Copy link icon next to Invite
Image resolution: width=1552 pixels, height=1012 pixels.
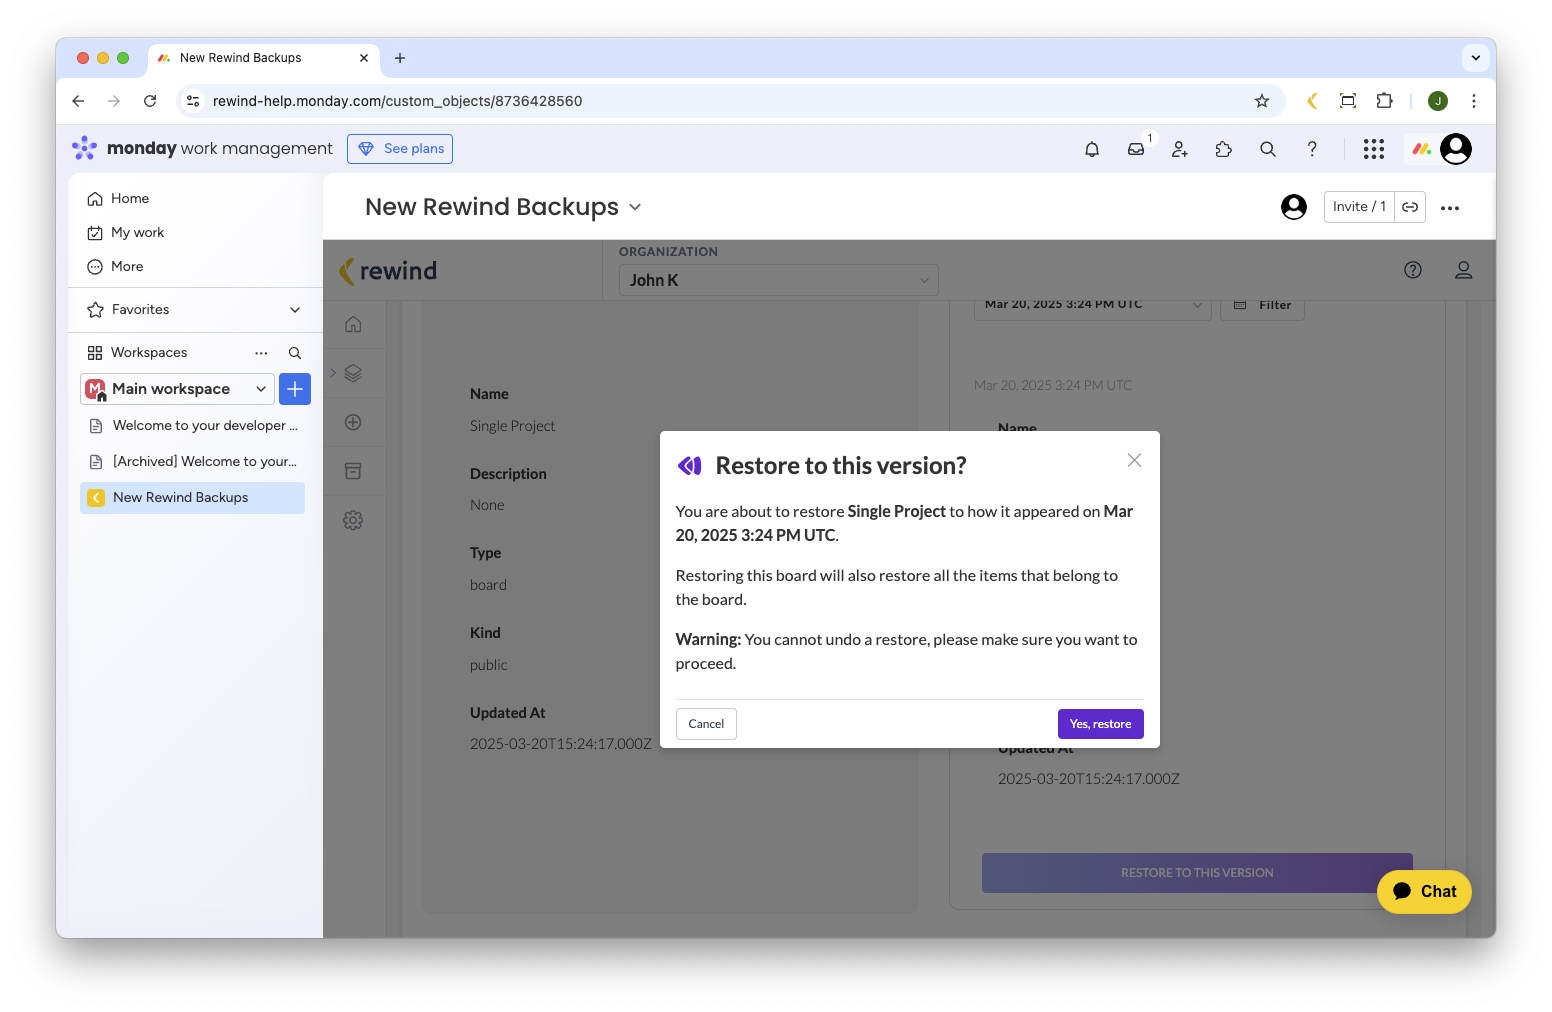pos(1410,207)
